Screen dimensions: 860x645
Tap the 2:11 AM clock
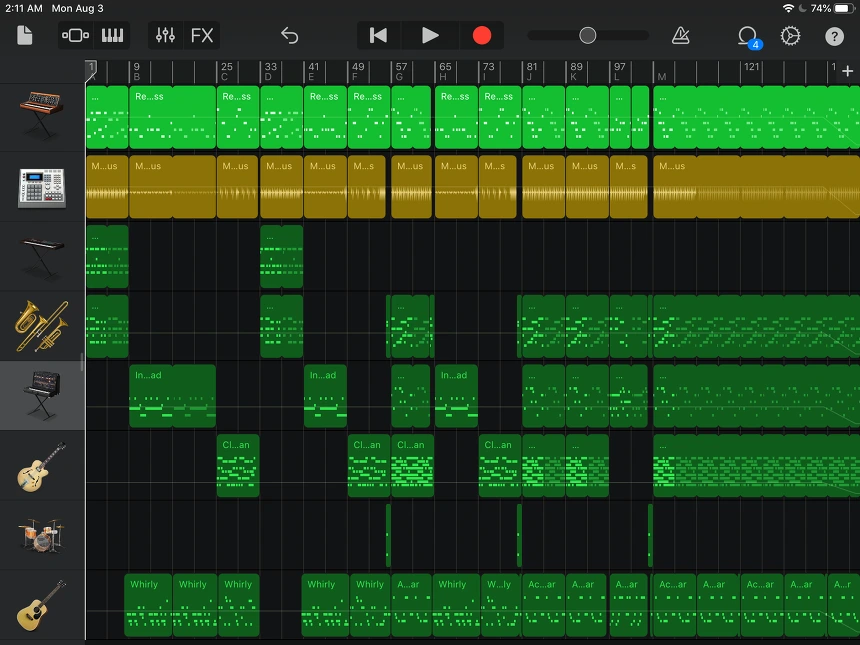coord(24,8)
